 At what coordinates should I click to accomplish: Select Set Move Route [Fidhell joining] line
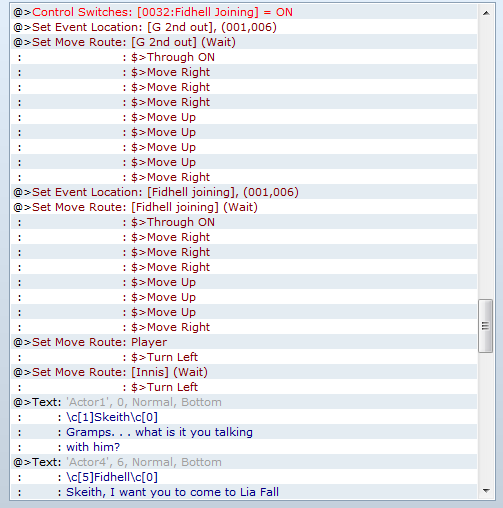pyautogui.click(x=244, y=207)
